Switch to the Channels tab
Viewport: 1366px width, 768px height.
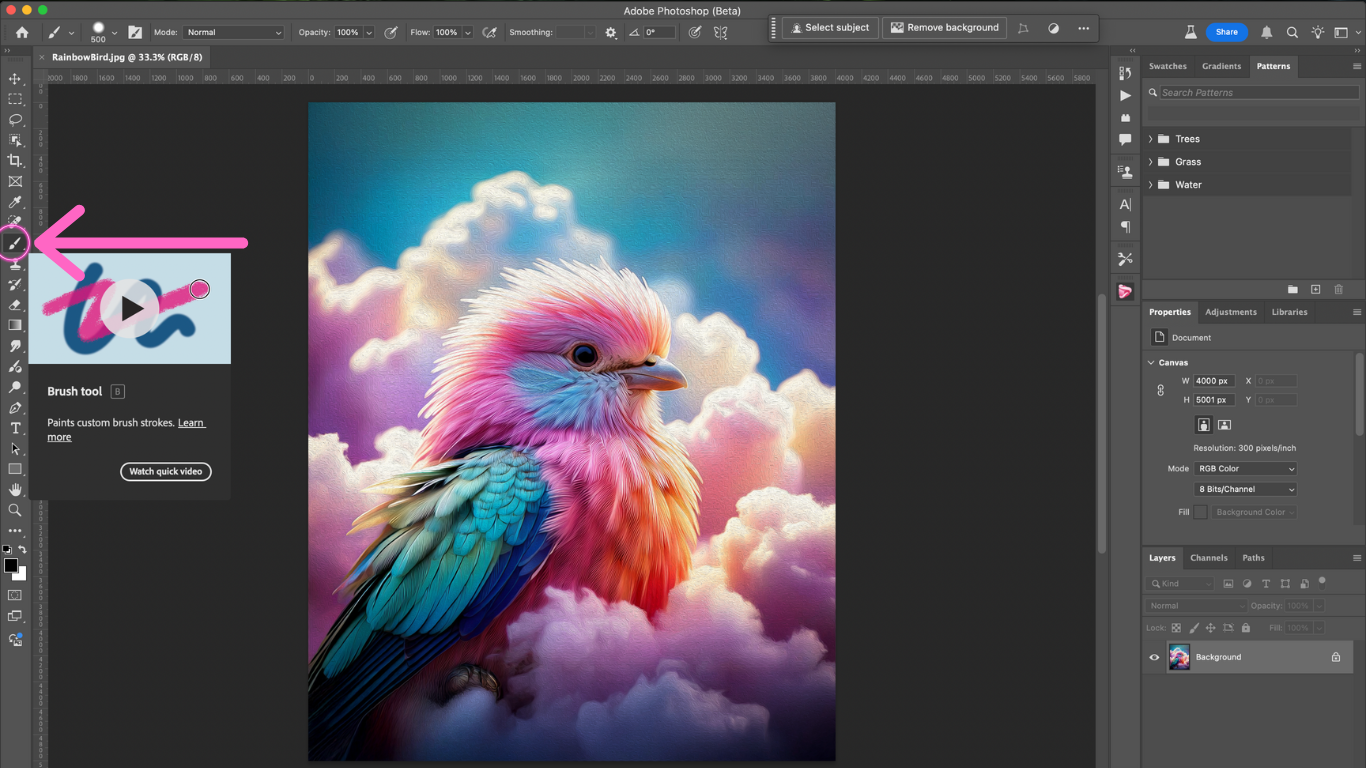[x=1208, y=558]
